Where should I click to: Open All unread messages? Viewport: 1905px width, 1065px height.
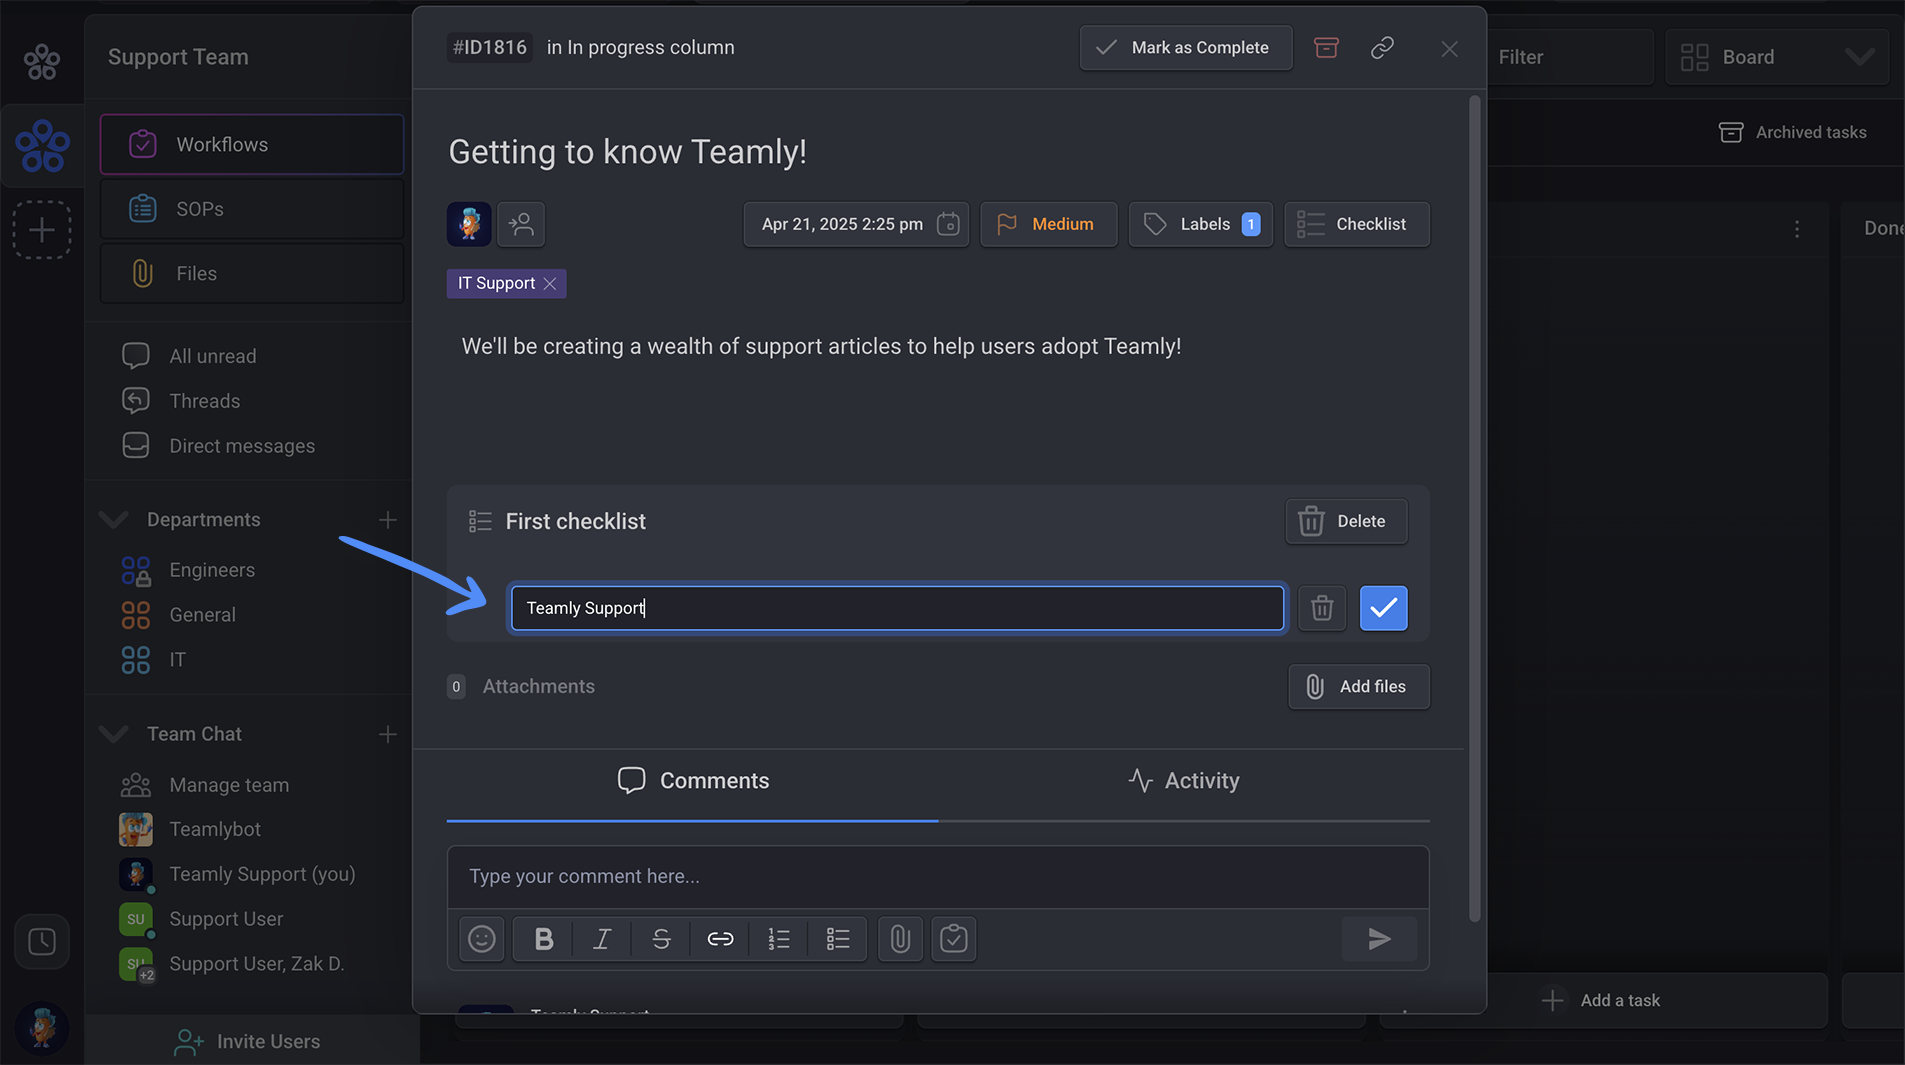(213, 356)
